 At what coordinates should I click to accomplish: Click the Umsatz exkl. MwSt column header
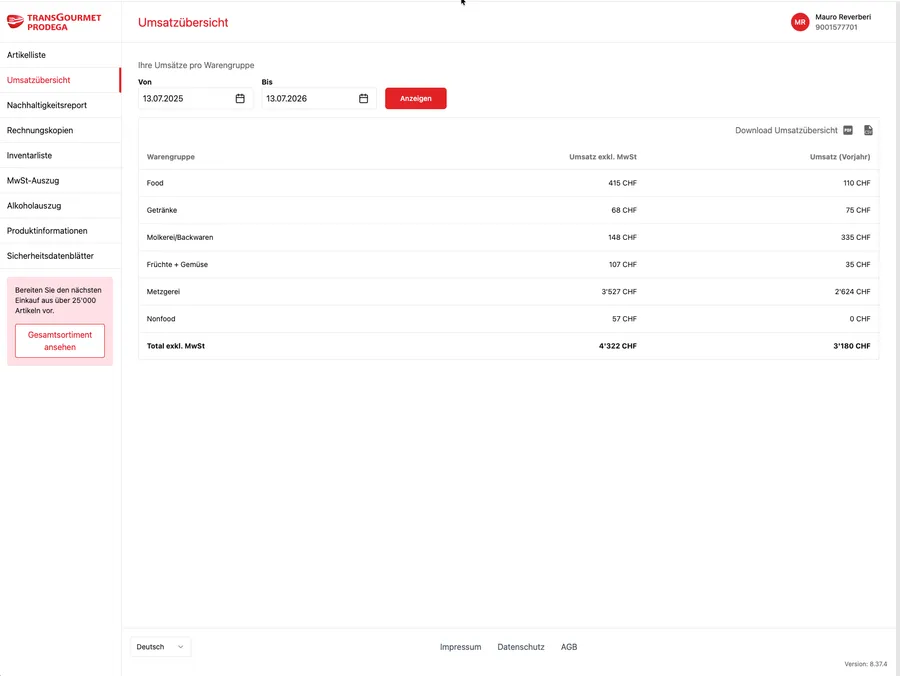pyautogui.click(x=603, y=157)
